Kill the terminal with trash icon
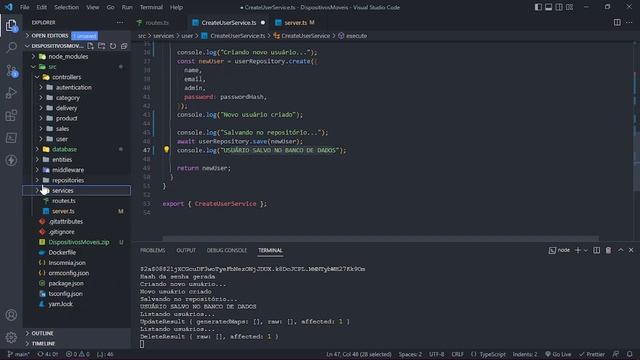 click(608, 250)
